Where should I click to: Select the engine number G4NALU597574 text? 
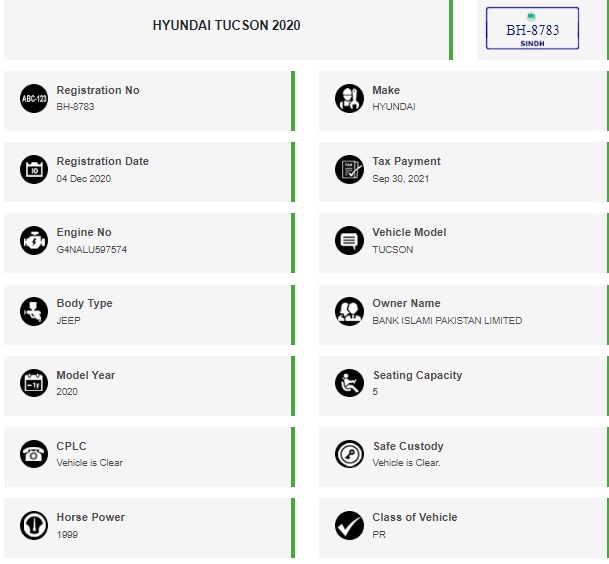92,250
